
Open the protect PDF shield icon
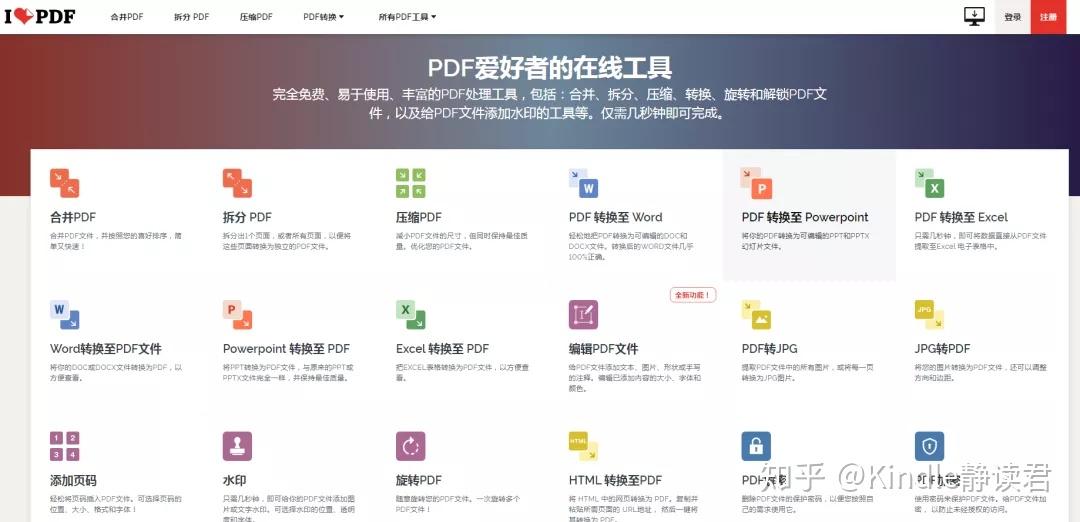[x=929, y=446]
